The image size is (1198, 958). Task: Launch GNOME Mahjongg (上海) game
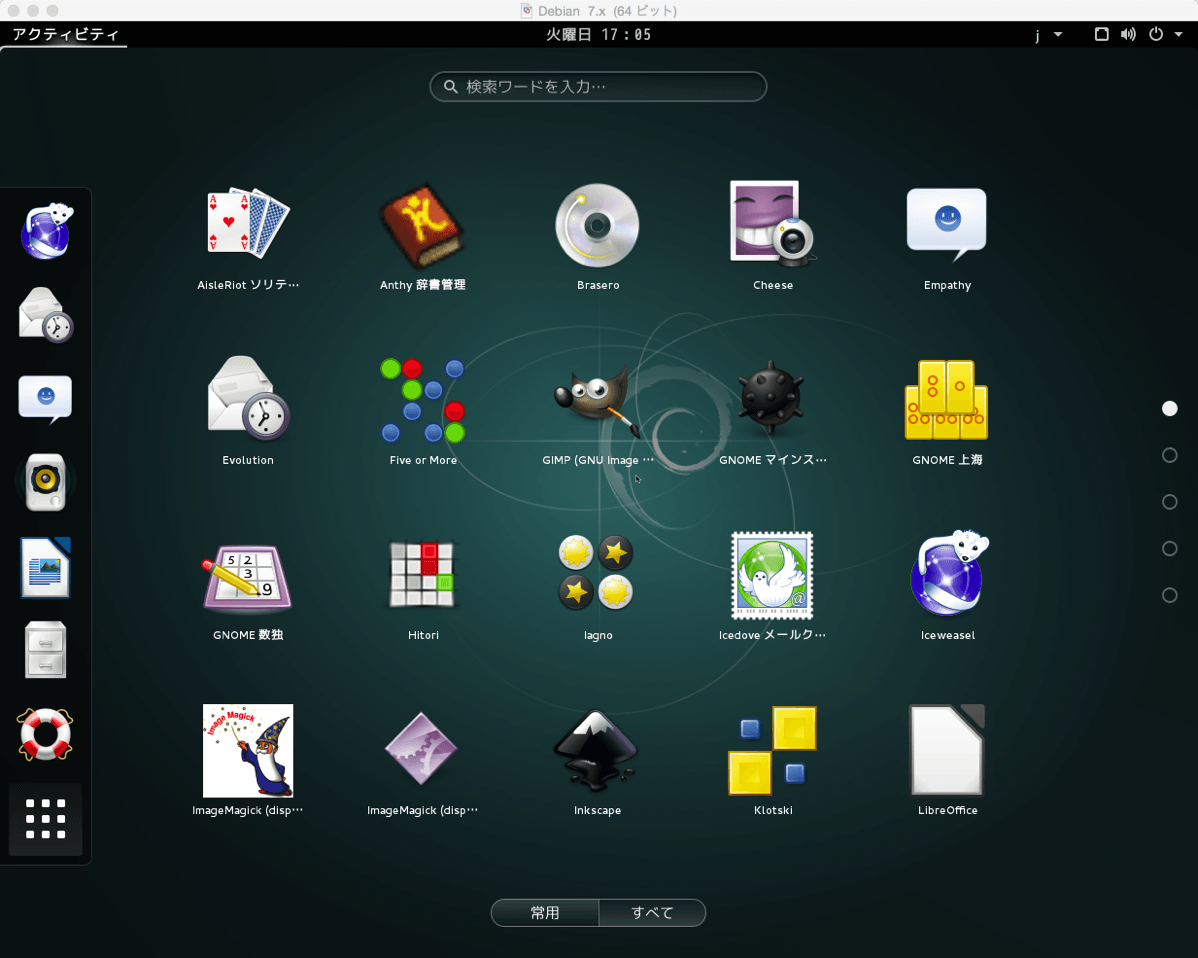click(947, 411)
